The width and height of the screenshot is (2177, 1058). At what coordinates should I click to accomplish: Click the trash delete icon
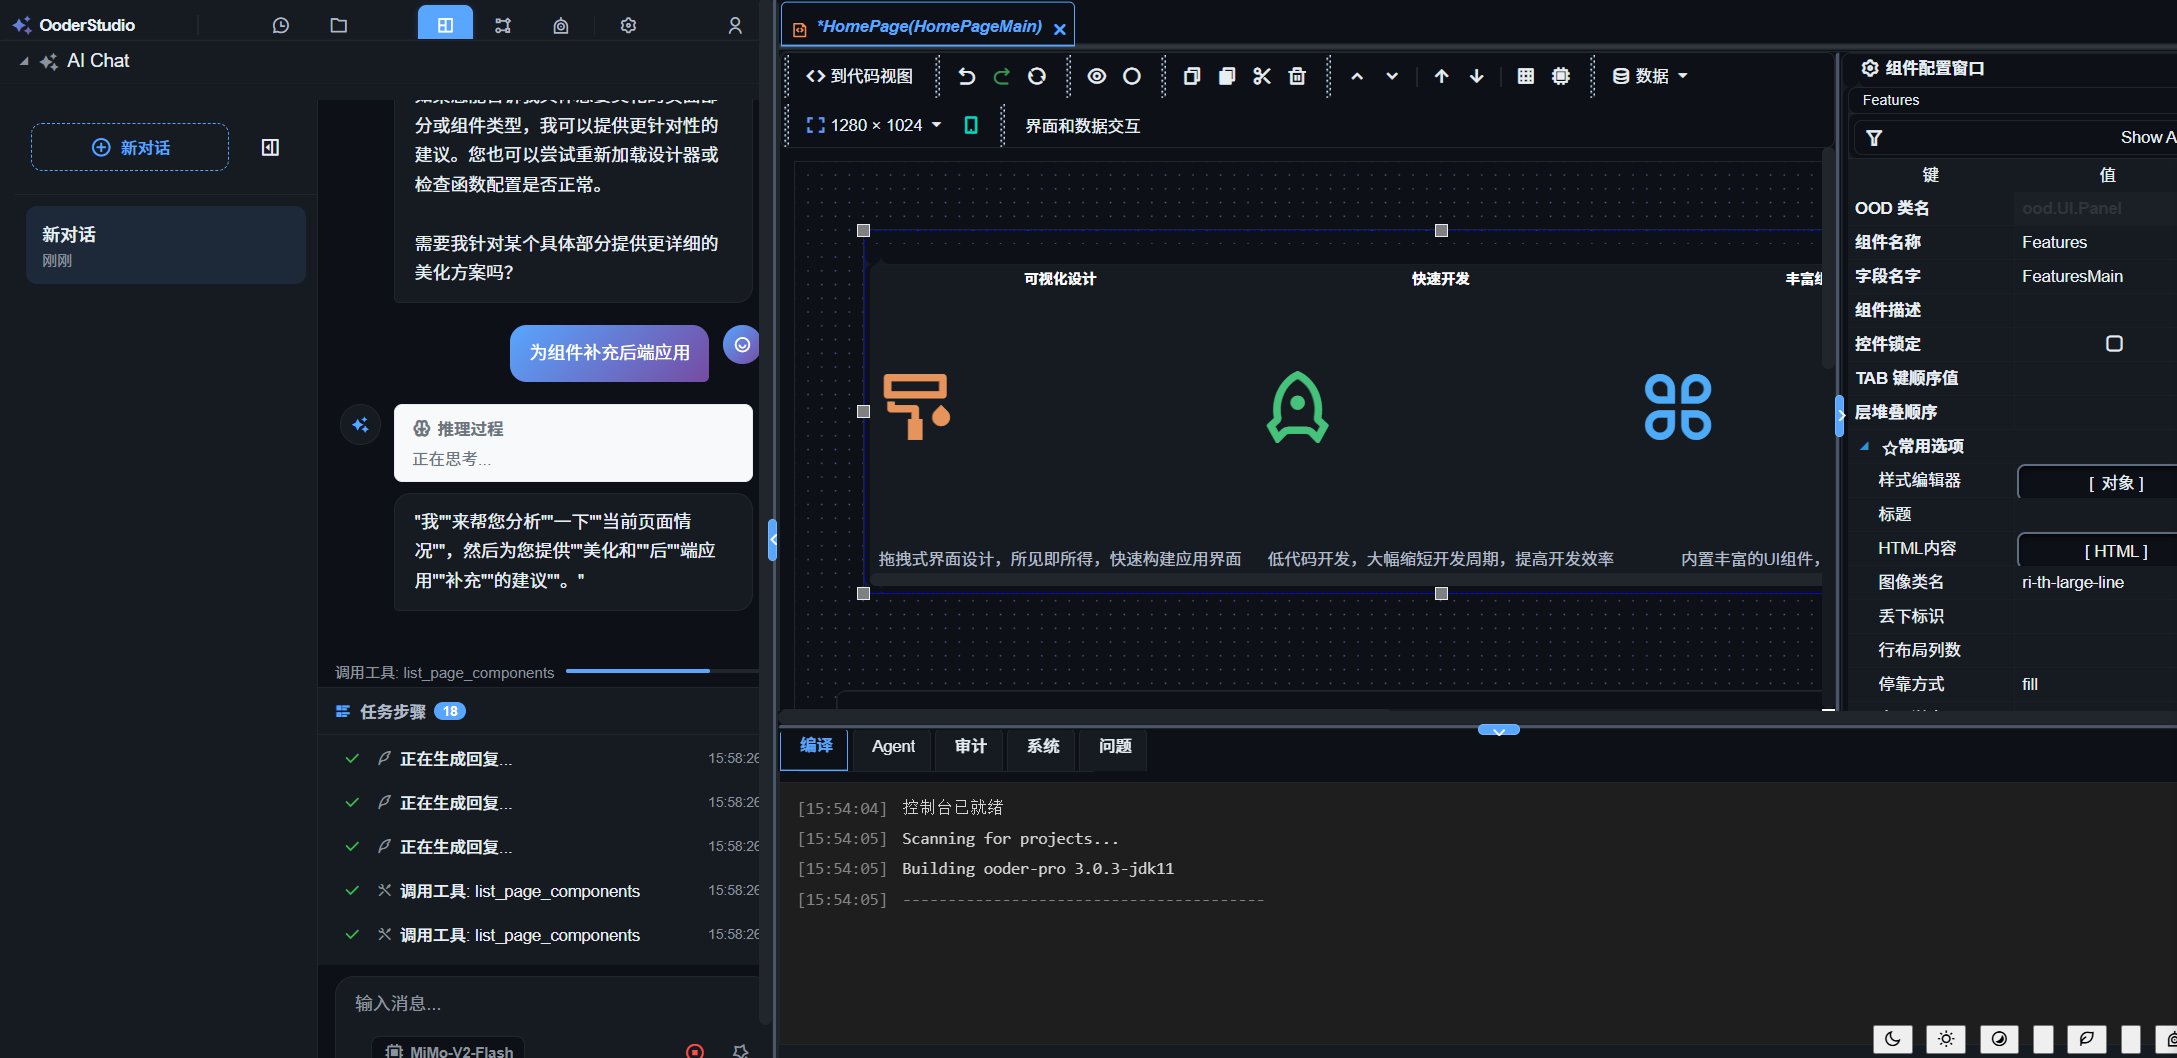(1297, 76)
